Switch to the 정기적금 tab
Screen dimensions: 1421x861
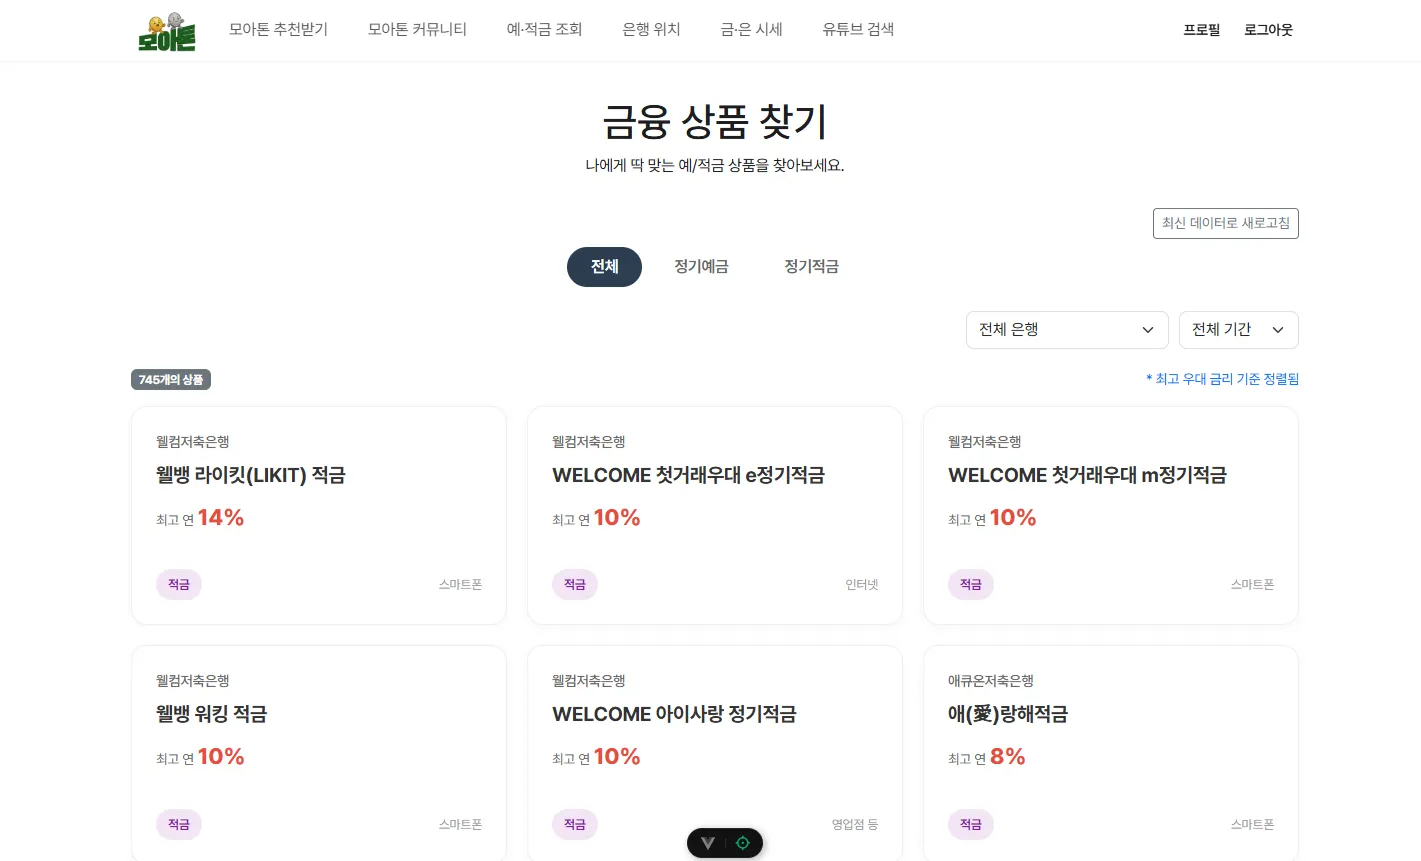811,267
